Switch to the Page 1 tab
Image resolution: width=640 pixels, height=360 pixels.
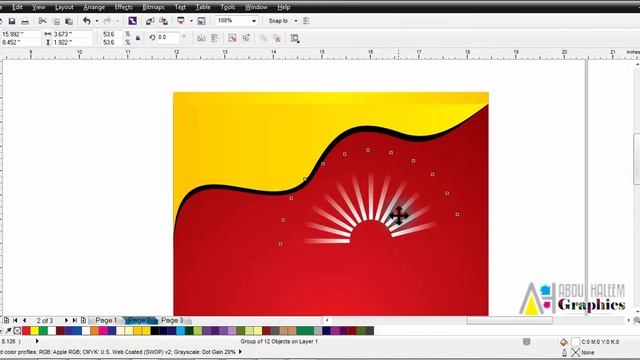click(x=106, y=320)
